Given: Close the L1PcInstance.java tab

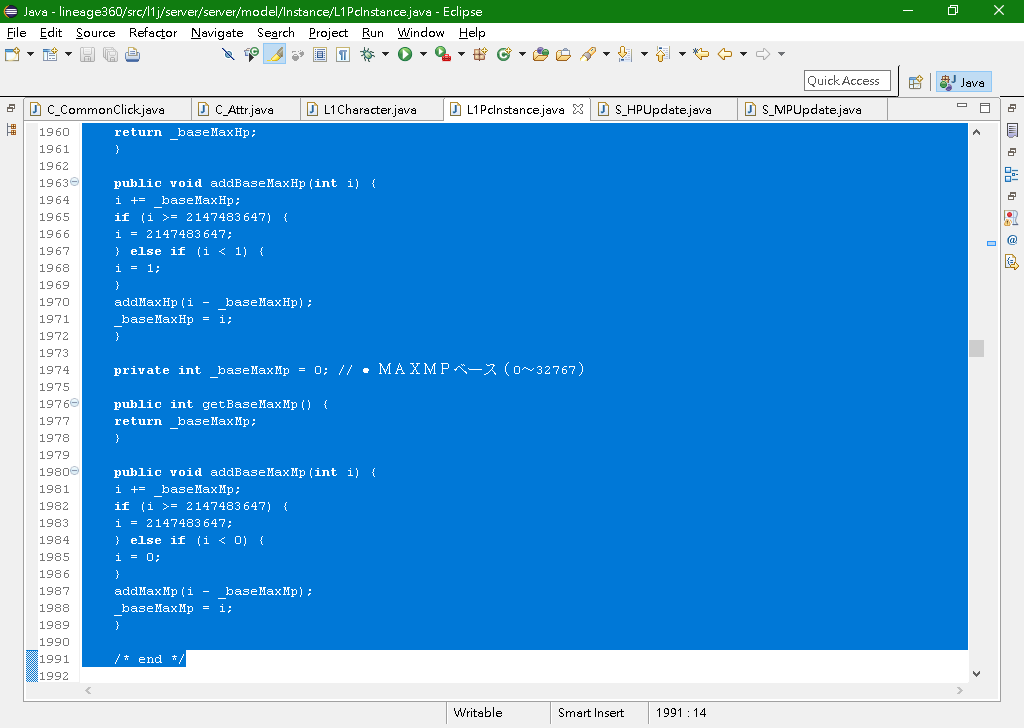Looking at the screenshot, I should tap(578, 109).
